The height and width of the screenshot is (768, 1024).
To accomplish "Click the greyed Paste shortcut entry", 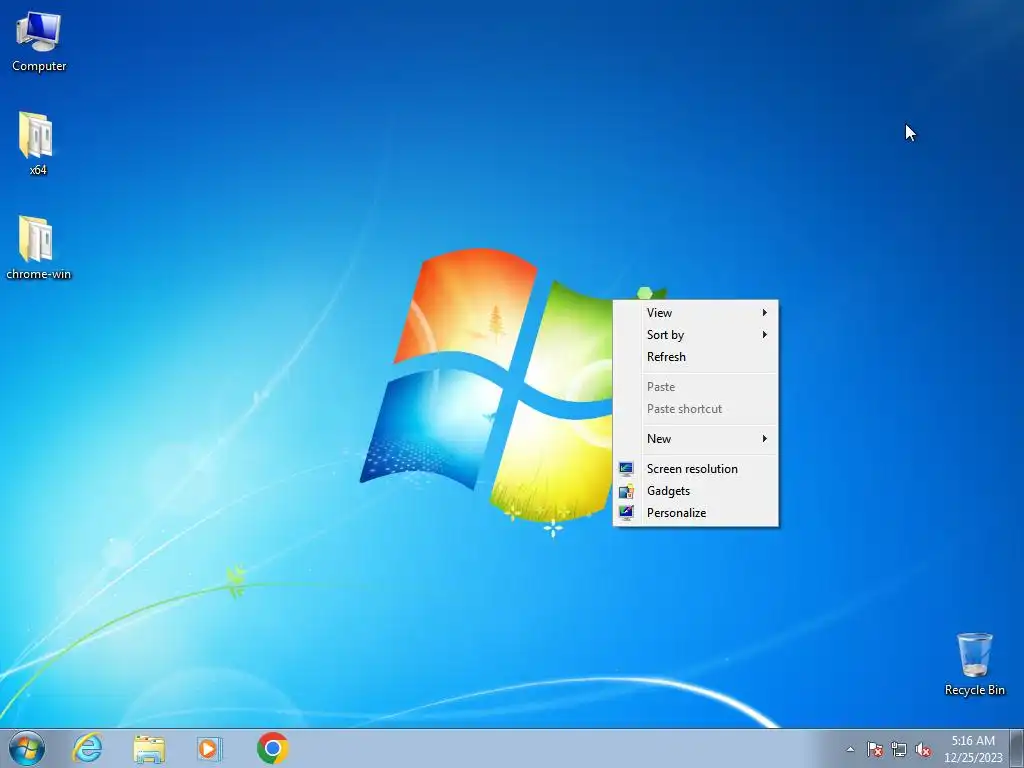I will coord(696,409).
